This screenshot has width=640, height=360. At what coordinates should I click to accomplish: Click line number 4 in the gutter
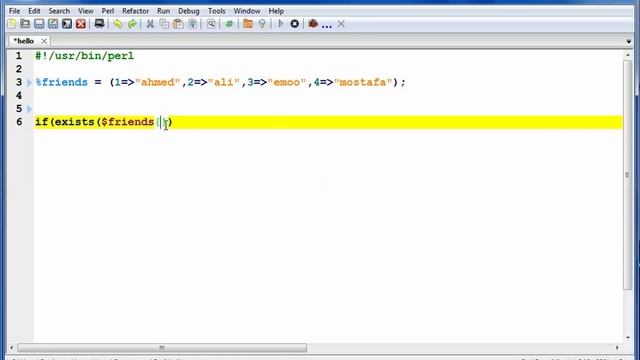19,96
